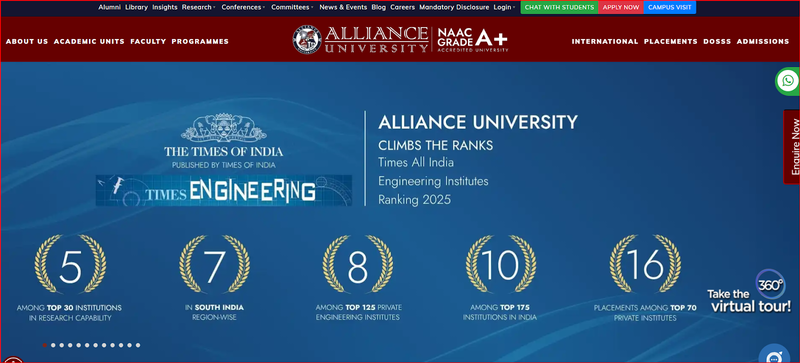Click the rank 7 laurel badge
Screen dimensions: 800x363
click(x=214, y=264)
